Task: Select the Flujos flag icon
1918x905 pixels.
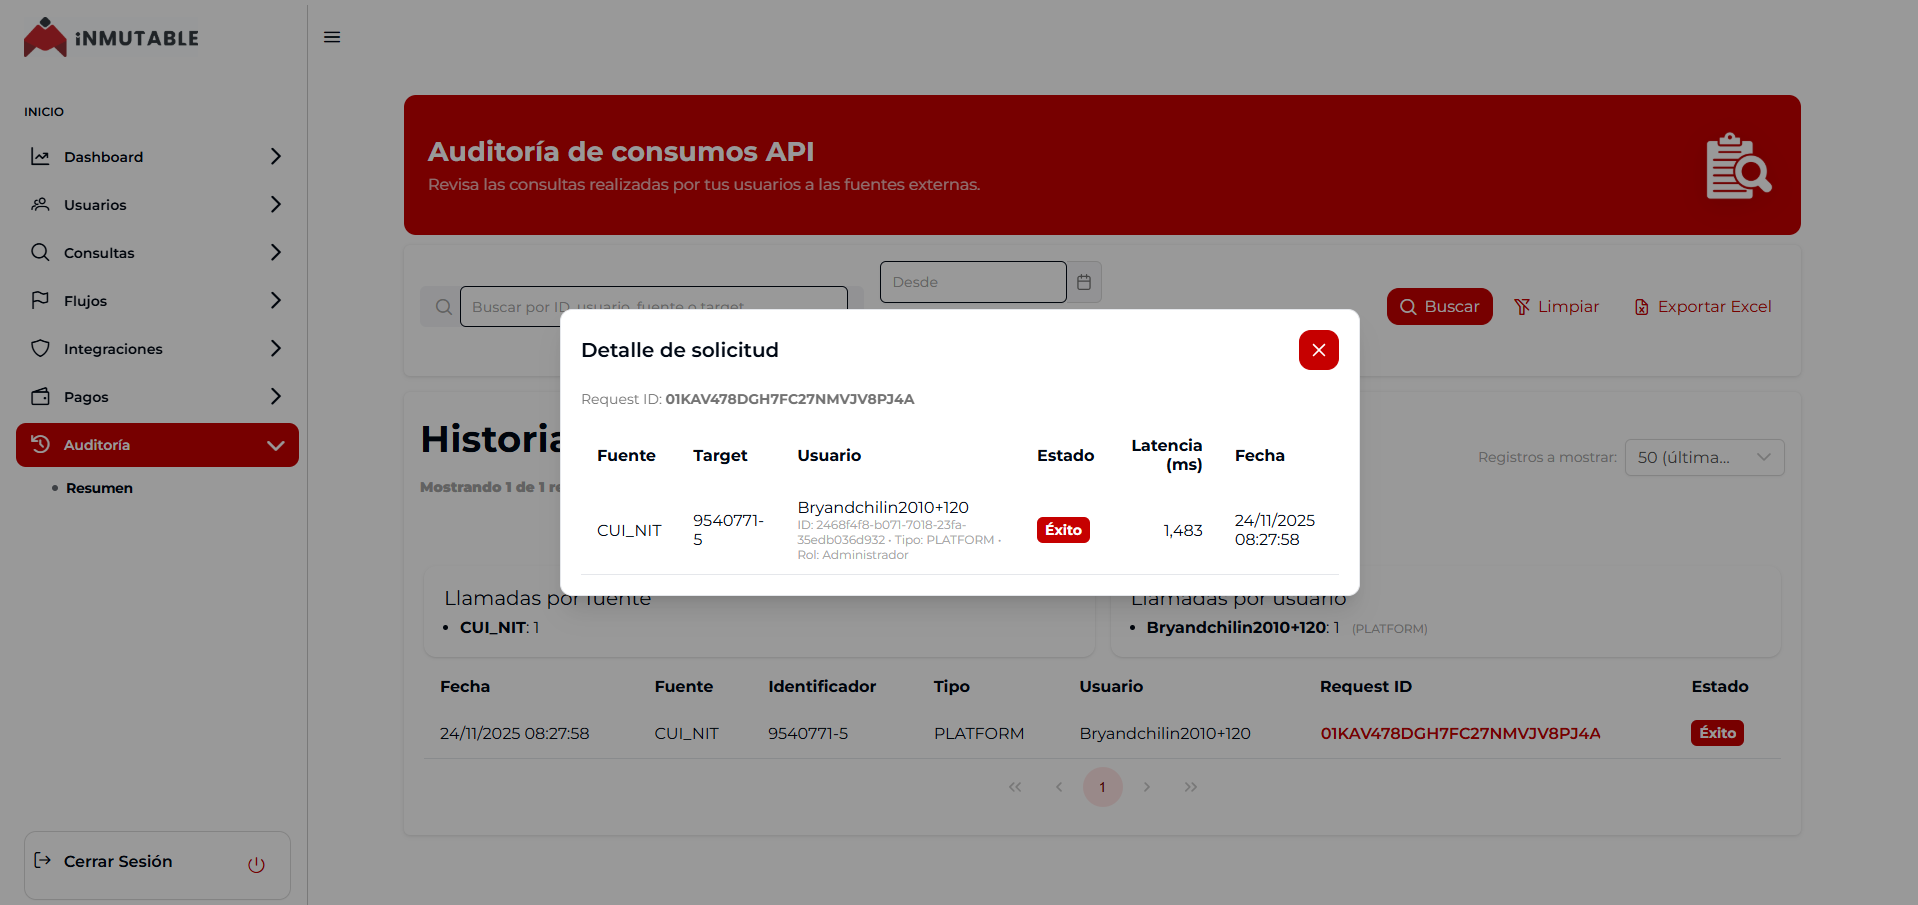Action: click(x=40, y=300)
